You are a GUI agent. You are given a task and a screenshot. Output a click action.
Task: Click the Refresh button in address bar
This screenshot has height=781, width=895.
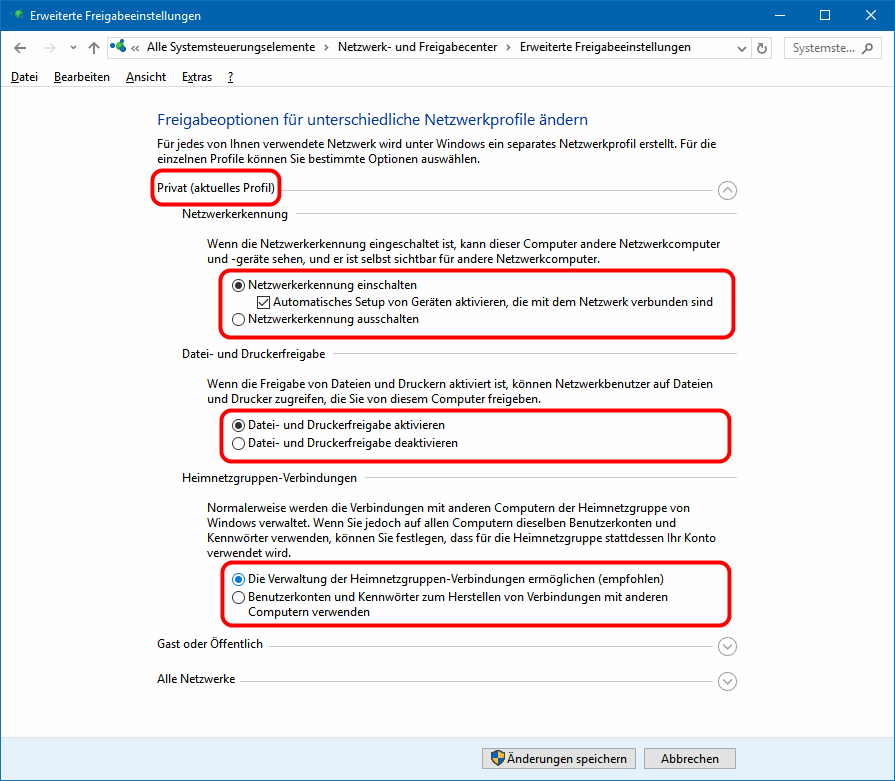(x=763, y=48)
